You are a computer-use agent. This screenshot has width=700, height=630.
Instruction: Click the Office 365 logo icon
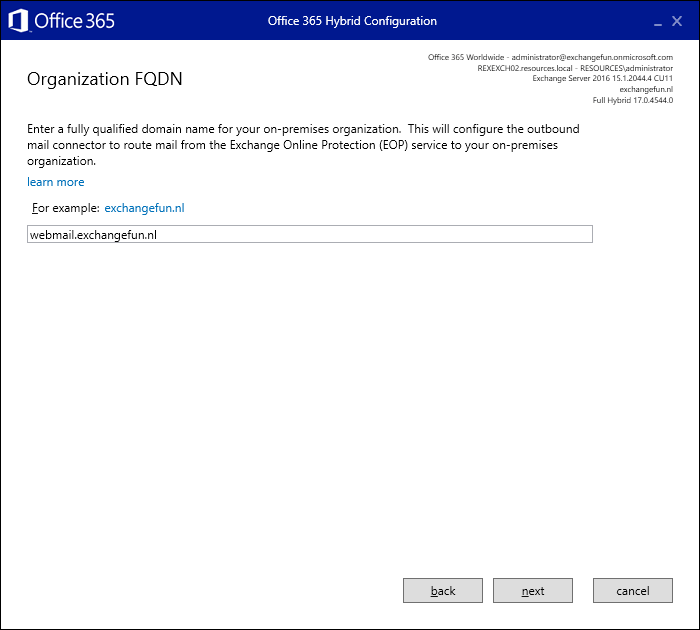(18, 20)
